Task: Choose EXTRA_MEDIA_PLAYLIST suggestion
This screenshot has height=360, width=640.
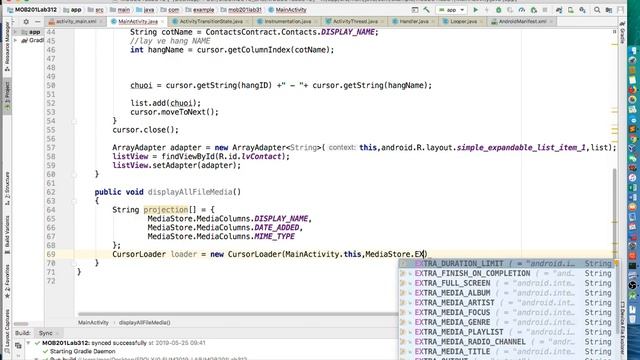Action: [x=506, y=332]
